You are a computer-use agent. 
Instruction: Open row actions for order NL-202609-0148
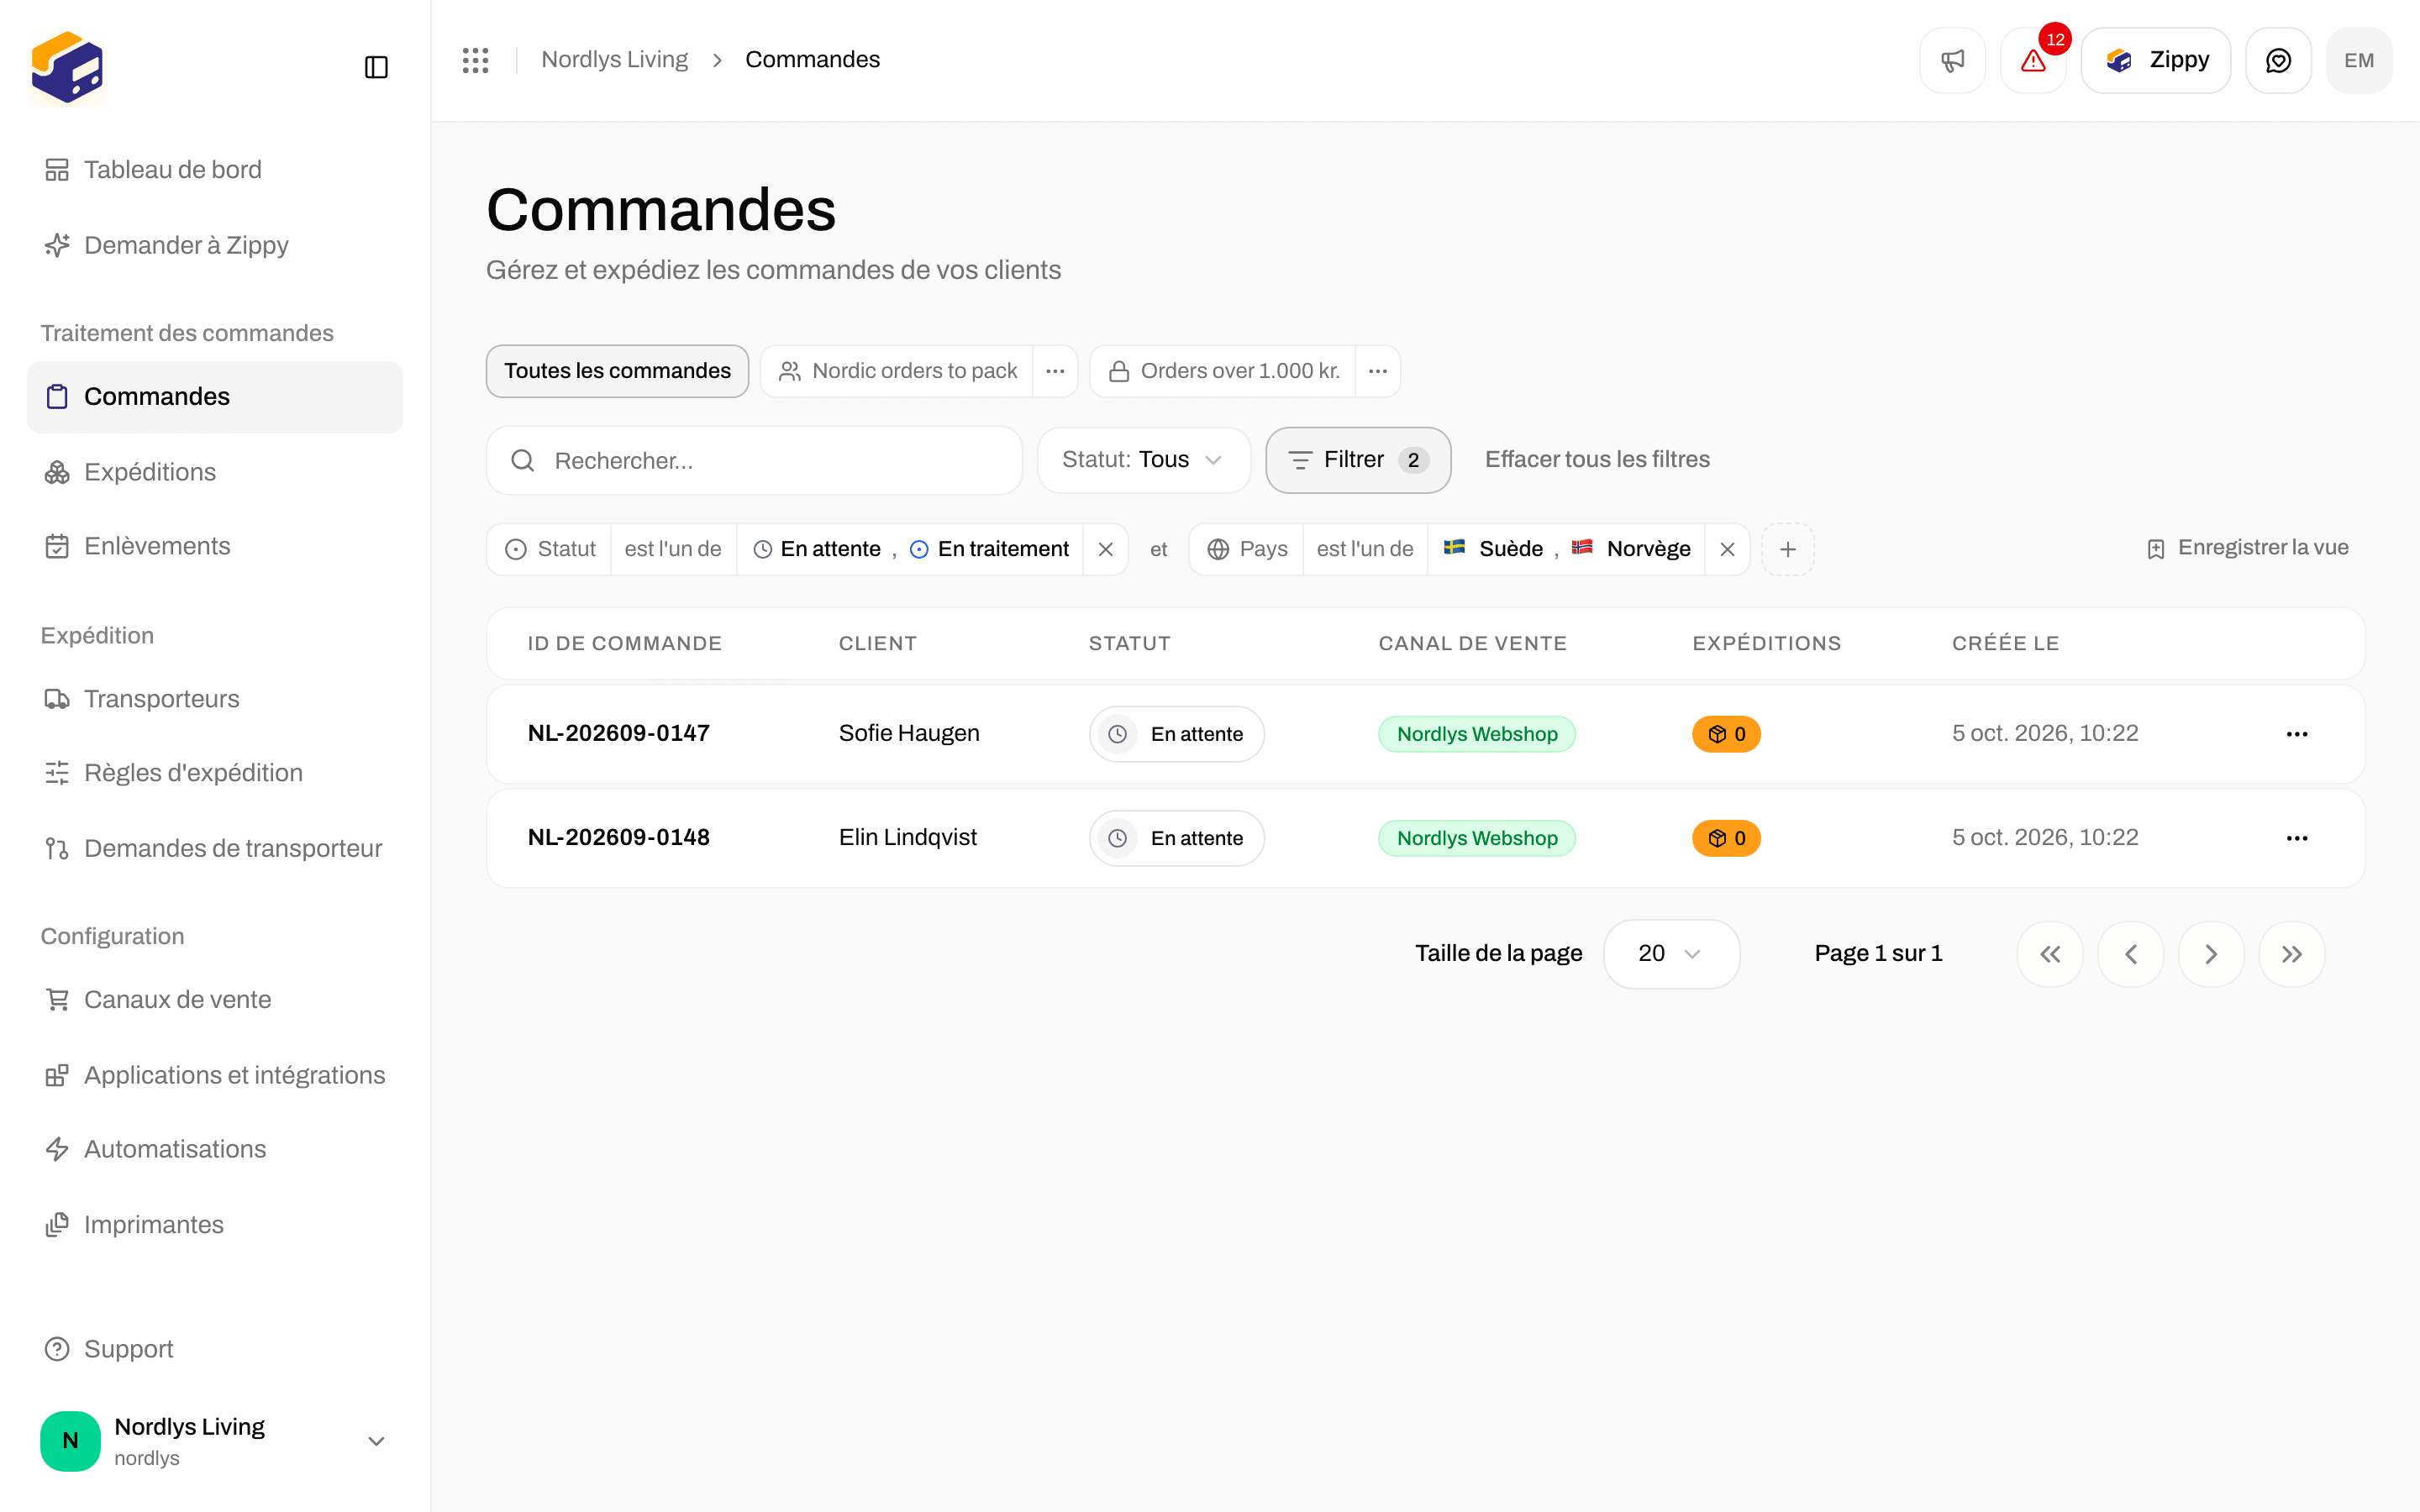(2297, 838)
